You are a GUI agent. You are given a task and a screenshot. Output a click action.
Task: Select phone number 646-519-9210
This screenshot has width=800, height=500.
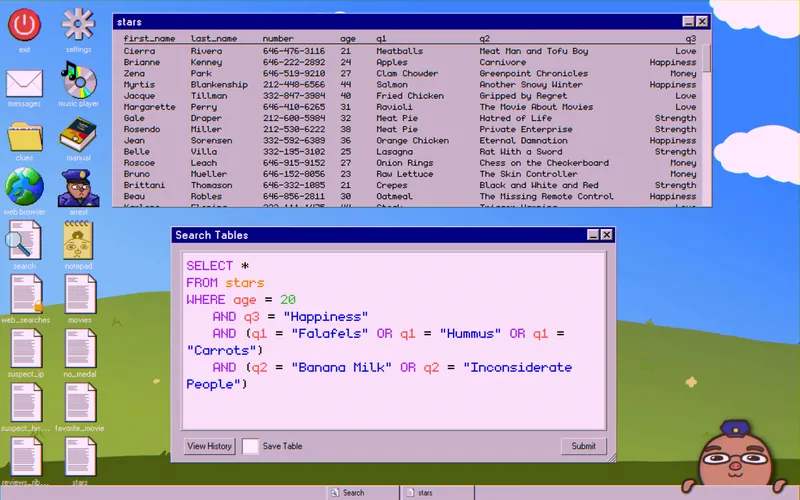pyautogui.click(x=294, y=73)
